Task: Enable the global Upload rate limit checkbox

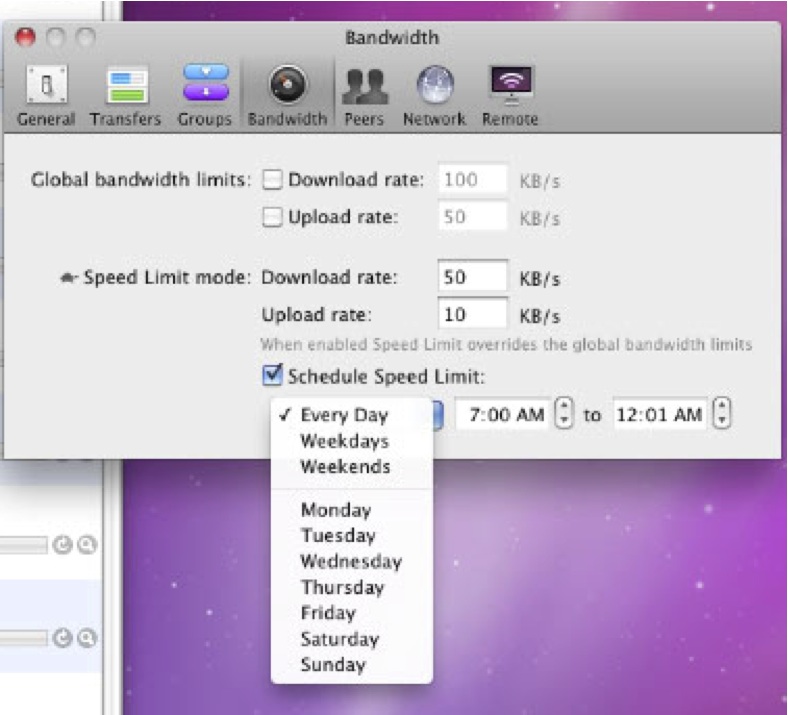Action: tap(272, 217)
